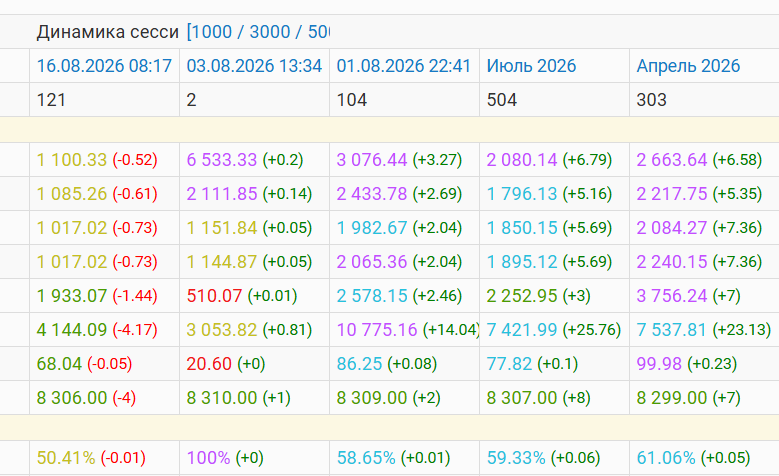Click the value 2 084.27 (+7.36)
Screen dimensions: 779x476
[700, 228]
